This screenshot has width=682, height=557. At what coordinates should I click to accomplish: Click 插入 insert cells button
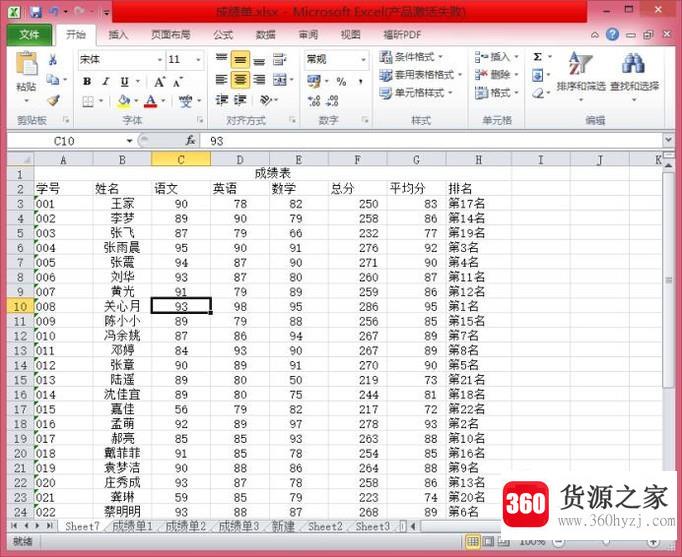coord(497,57)
